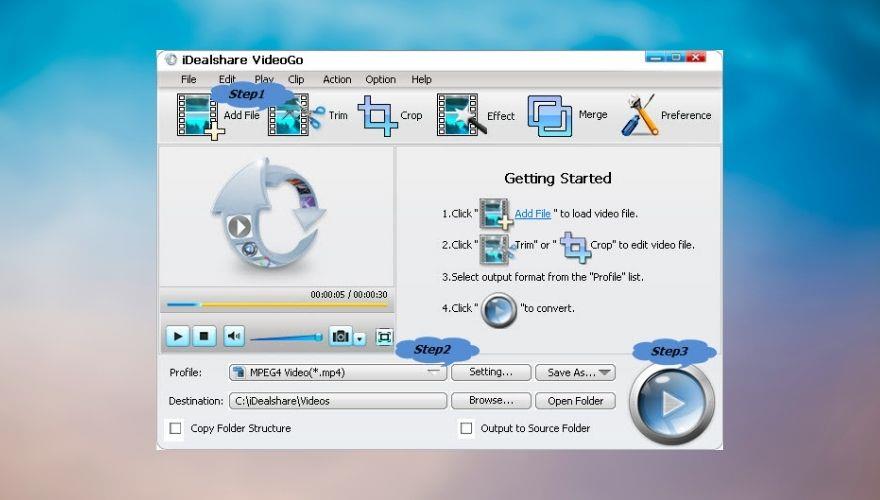Take a snapshot with the camera icon
Viewport: 880px width, 500px height.
coord(341,337)
